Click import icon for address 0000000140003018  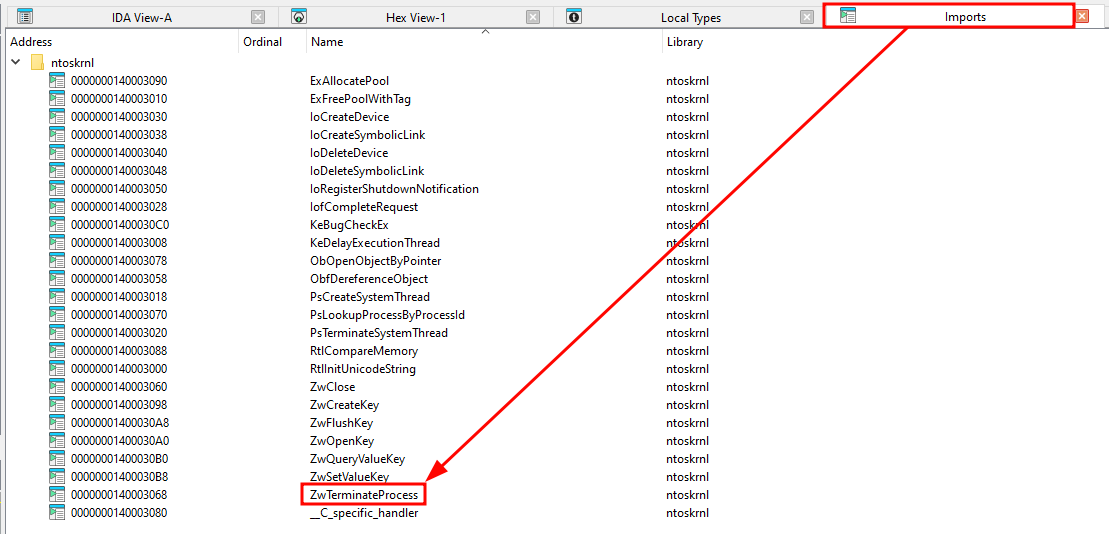pos(57,296)
